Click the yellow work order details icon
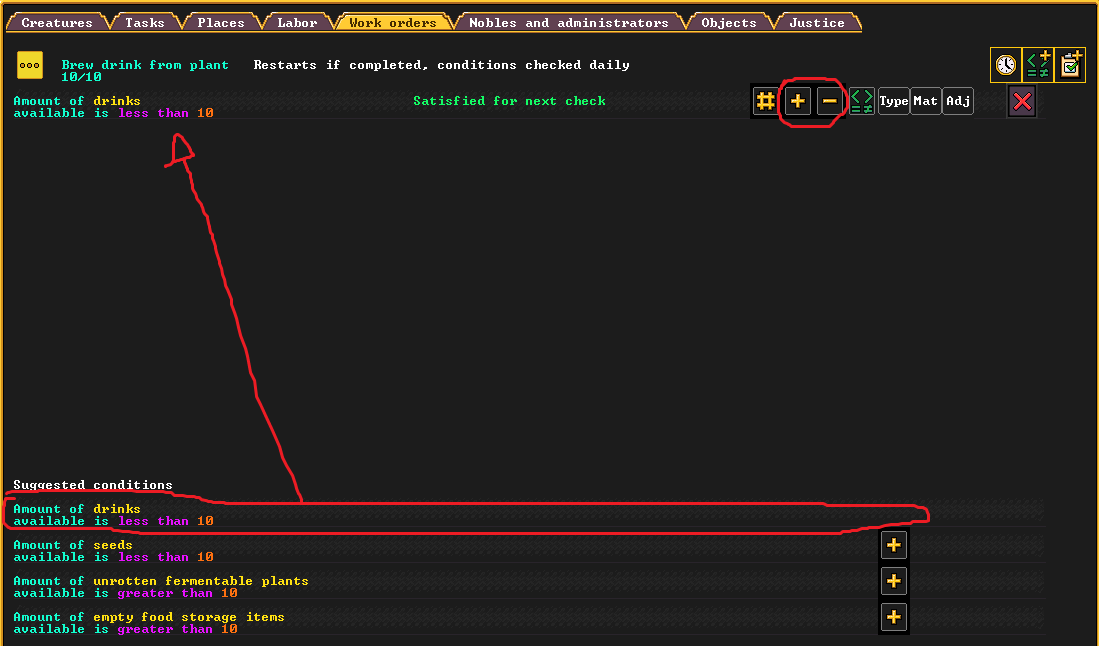This screenshot has height=646, width=1099. point(29,65)
